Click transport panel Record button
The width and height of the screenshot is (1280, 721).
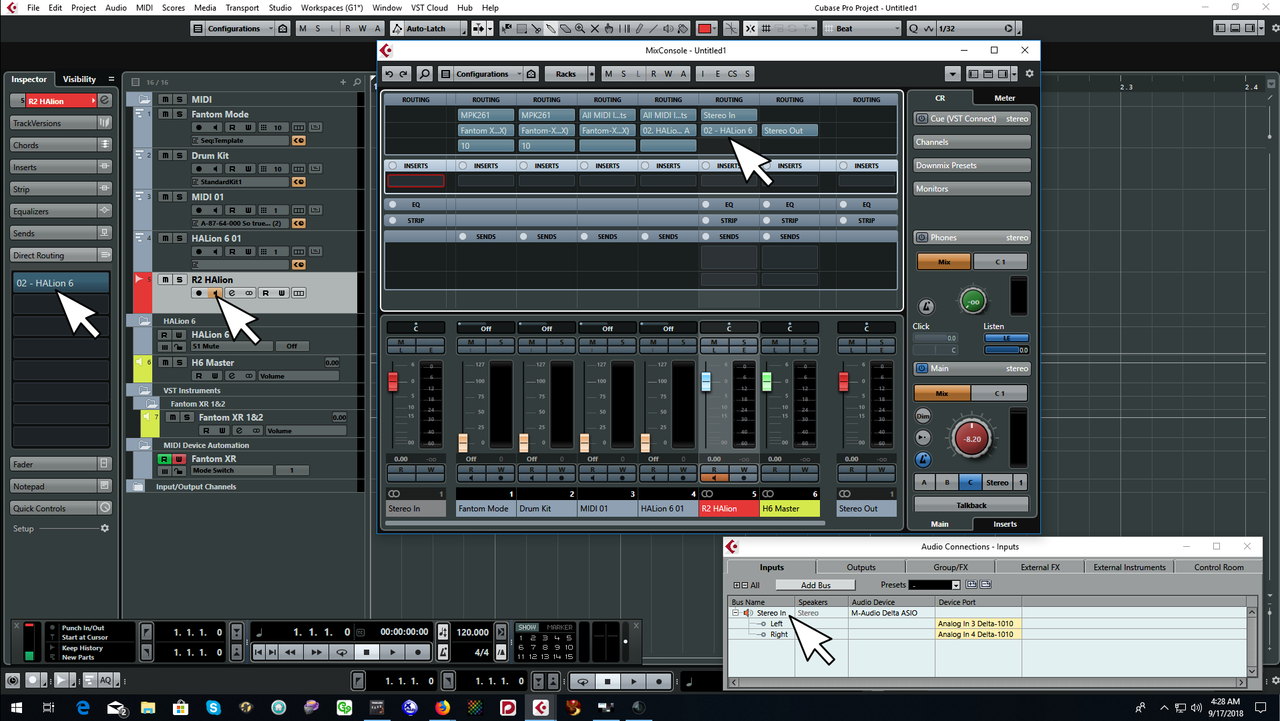click(419, 652)
